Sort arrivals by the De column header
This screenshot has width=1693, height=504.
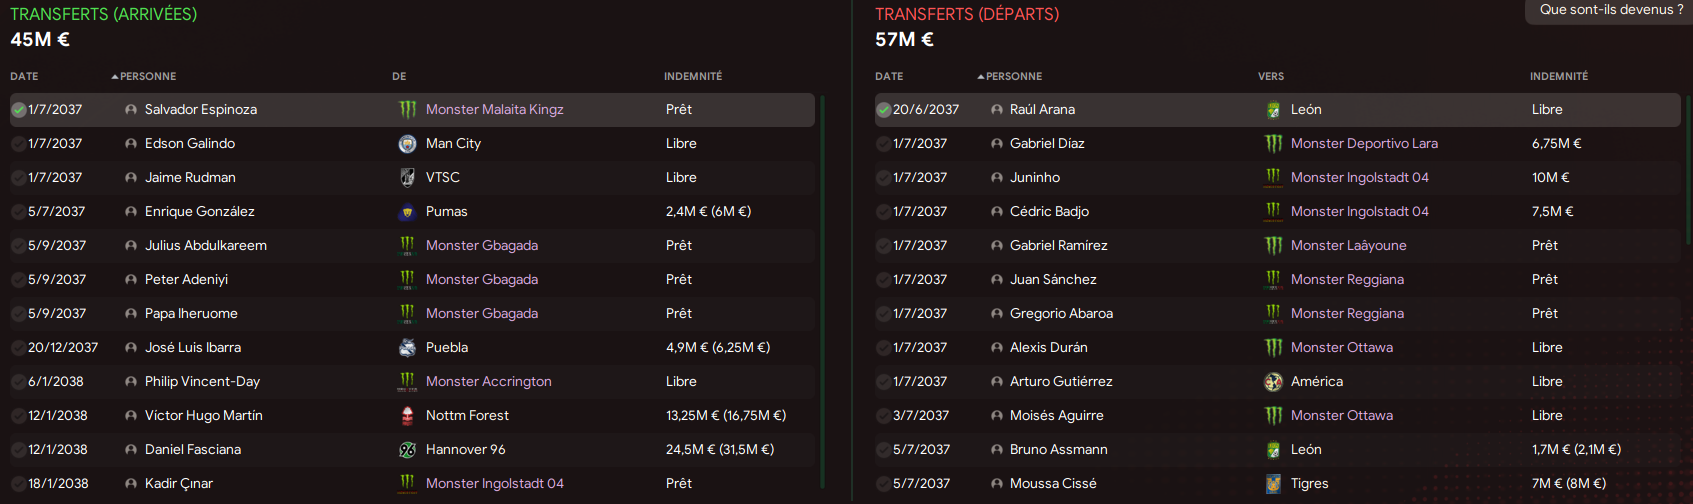coord(399,76)
